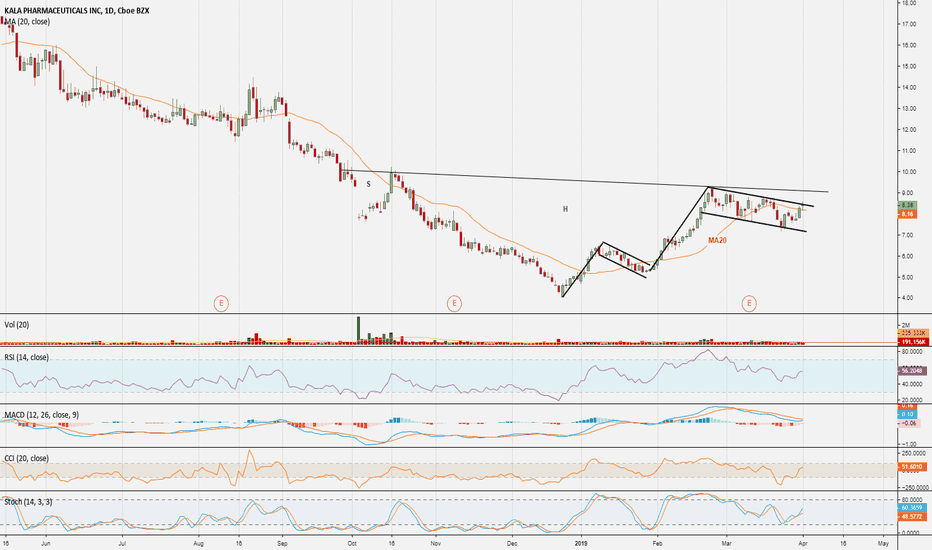This screenshot has width=932, height=550.
Task: Click the green 8.28 last price label
Action: [907, 205]
